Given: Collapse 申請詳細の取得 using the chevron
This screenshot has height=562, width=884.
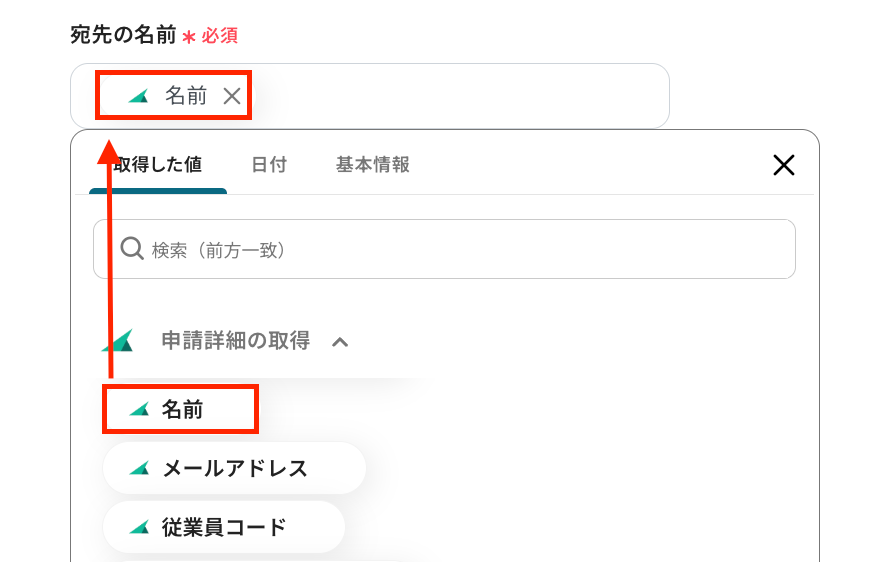Looking at the screenshot, I should point(340,342).
